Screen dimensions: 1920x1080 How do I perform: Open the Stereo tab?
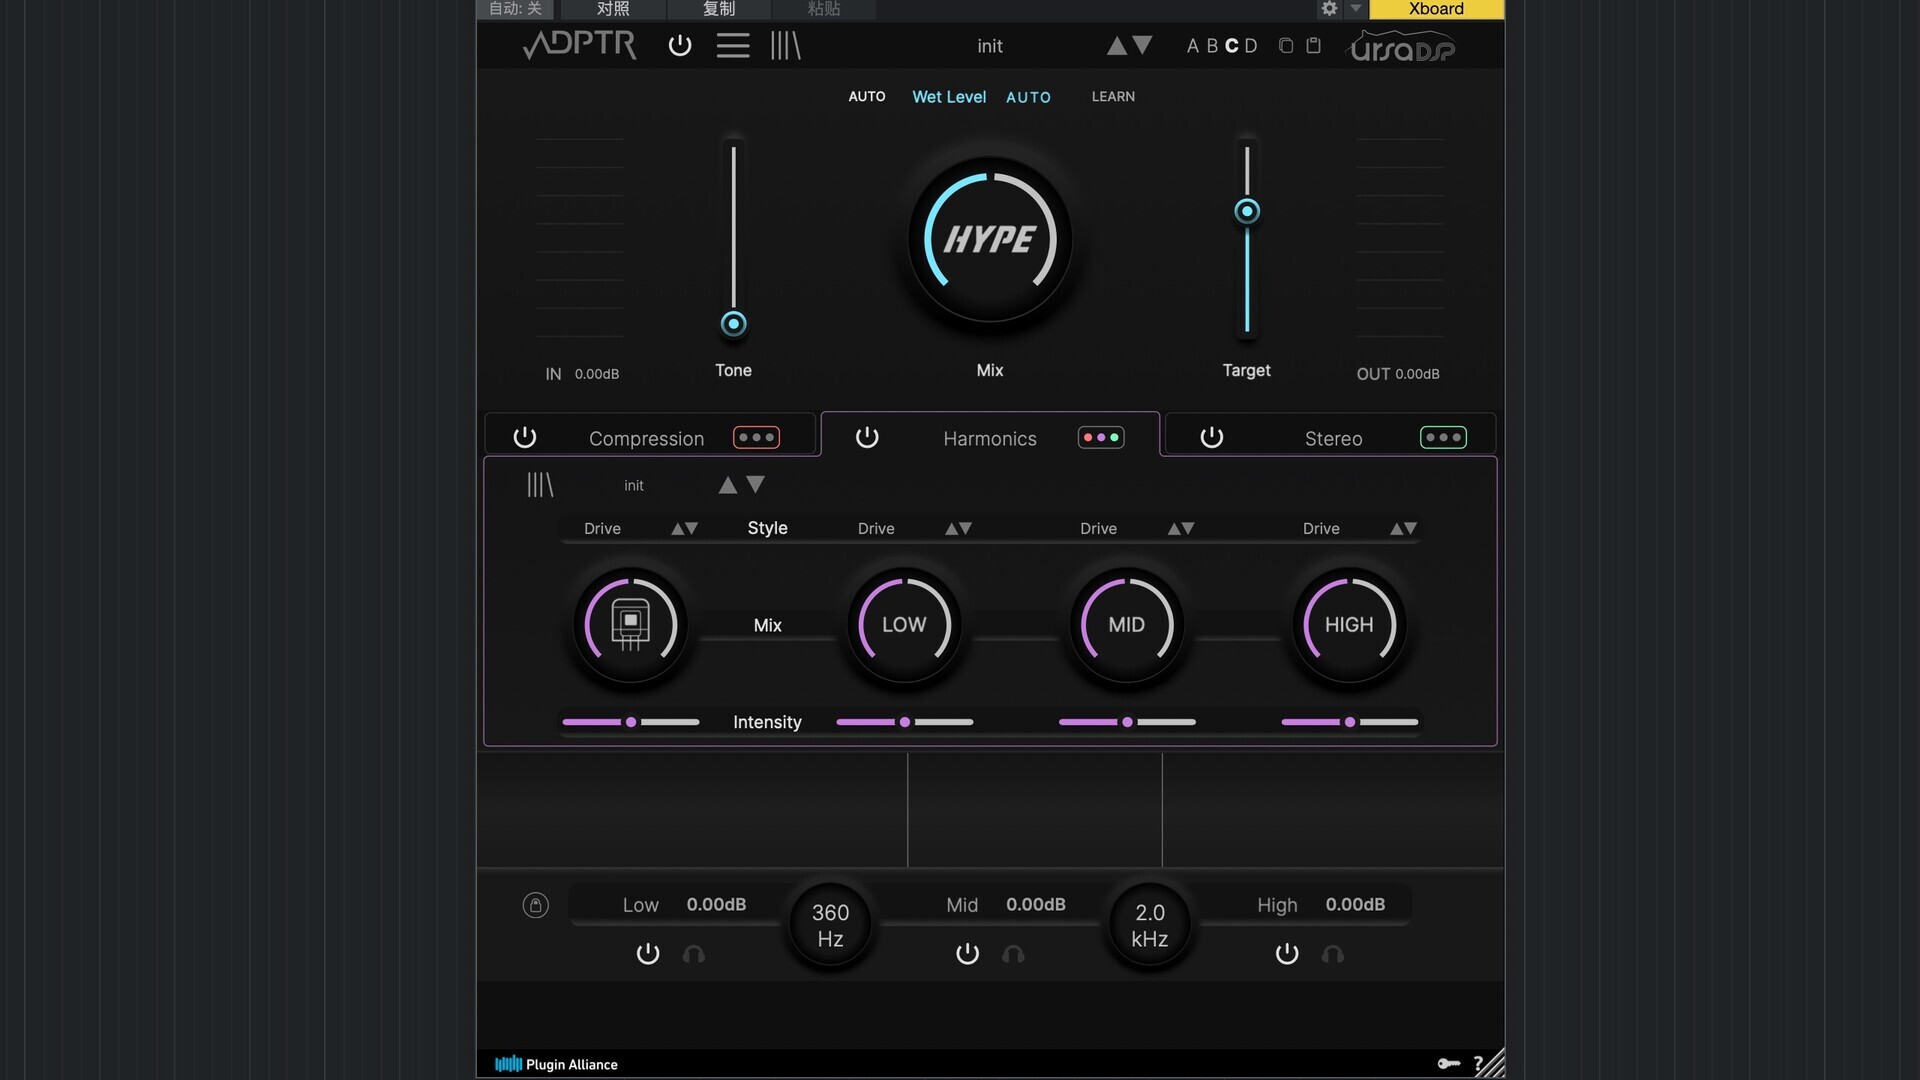click(x=1333, y=439)
